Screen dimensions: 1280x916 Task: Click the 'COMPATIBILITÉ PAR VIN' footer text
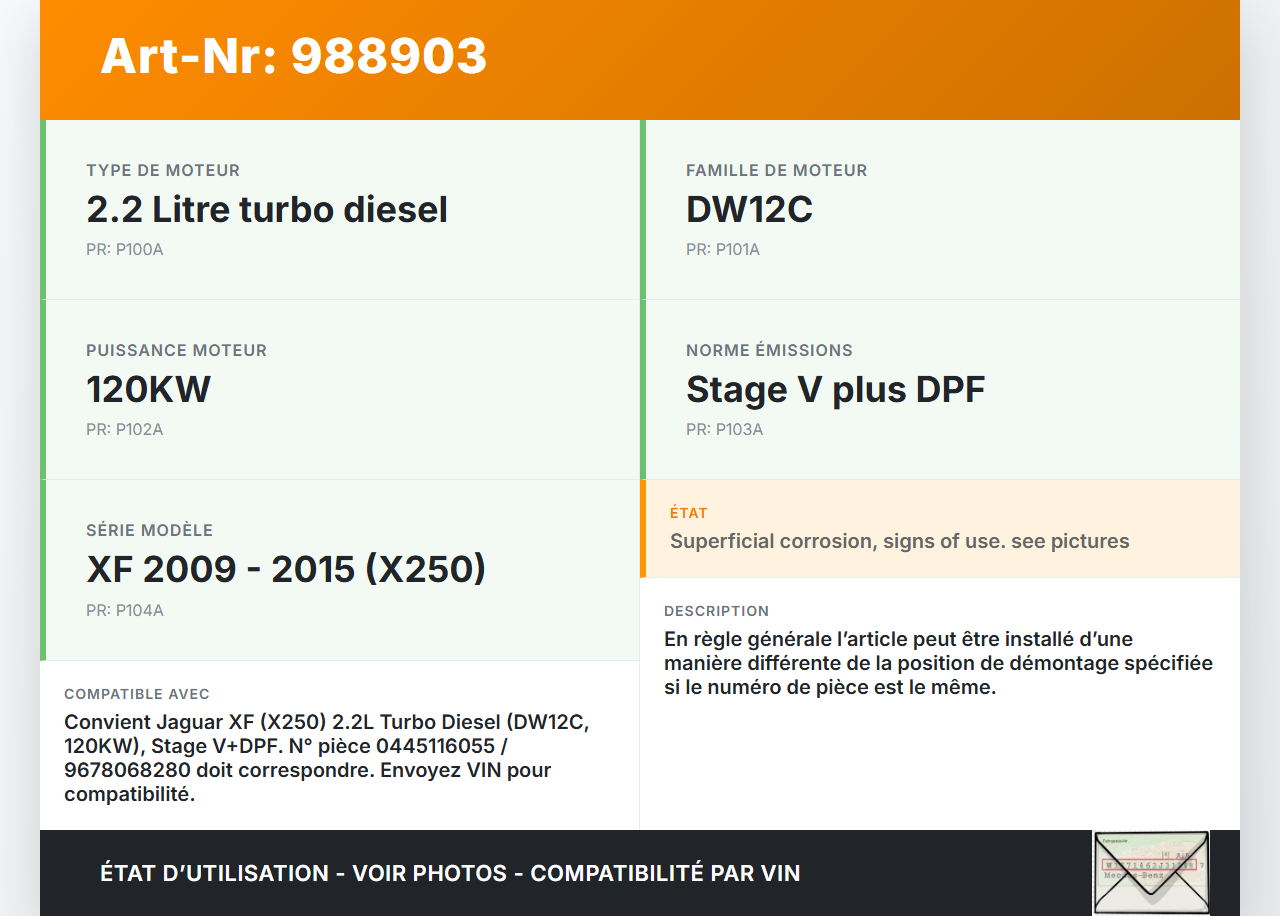point(668,873)
